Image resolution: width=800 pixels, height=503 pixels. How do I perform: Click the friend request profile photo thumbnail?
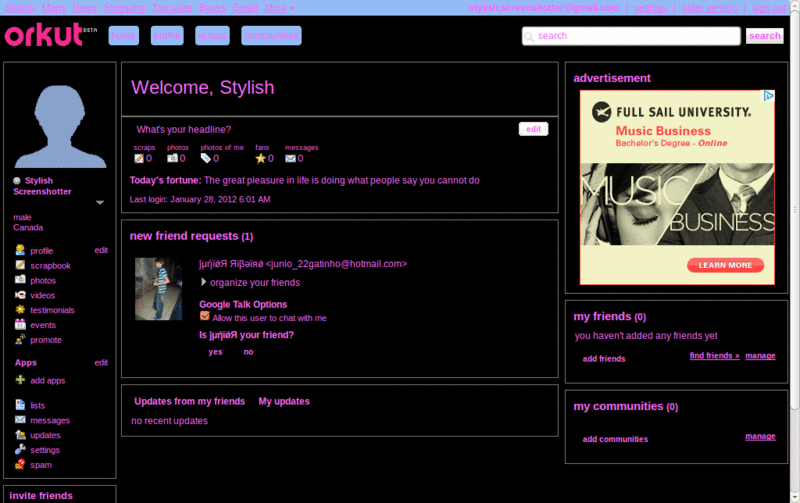(x=158, y=289)
